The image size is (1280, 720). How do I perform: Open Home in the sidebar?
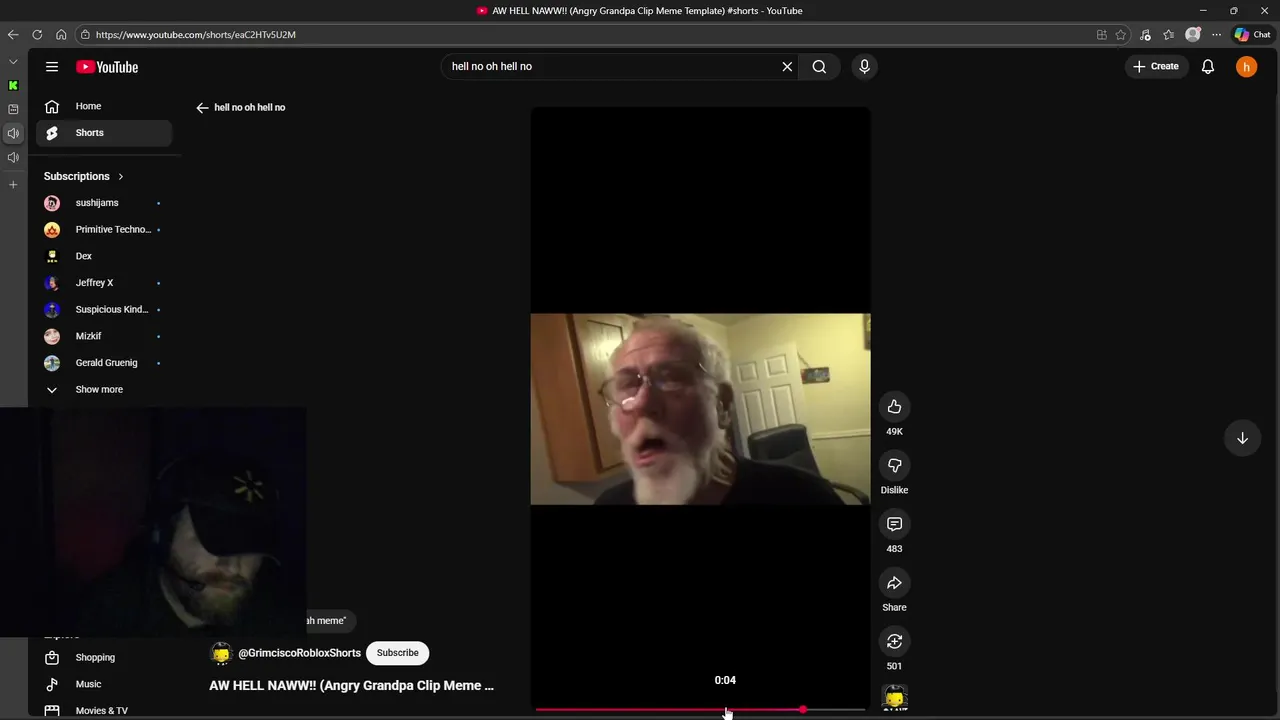(104, 106)
